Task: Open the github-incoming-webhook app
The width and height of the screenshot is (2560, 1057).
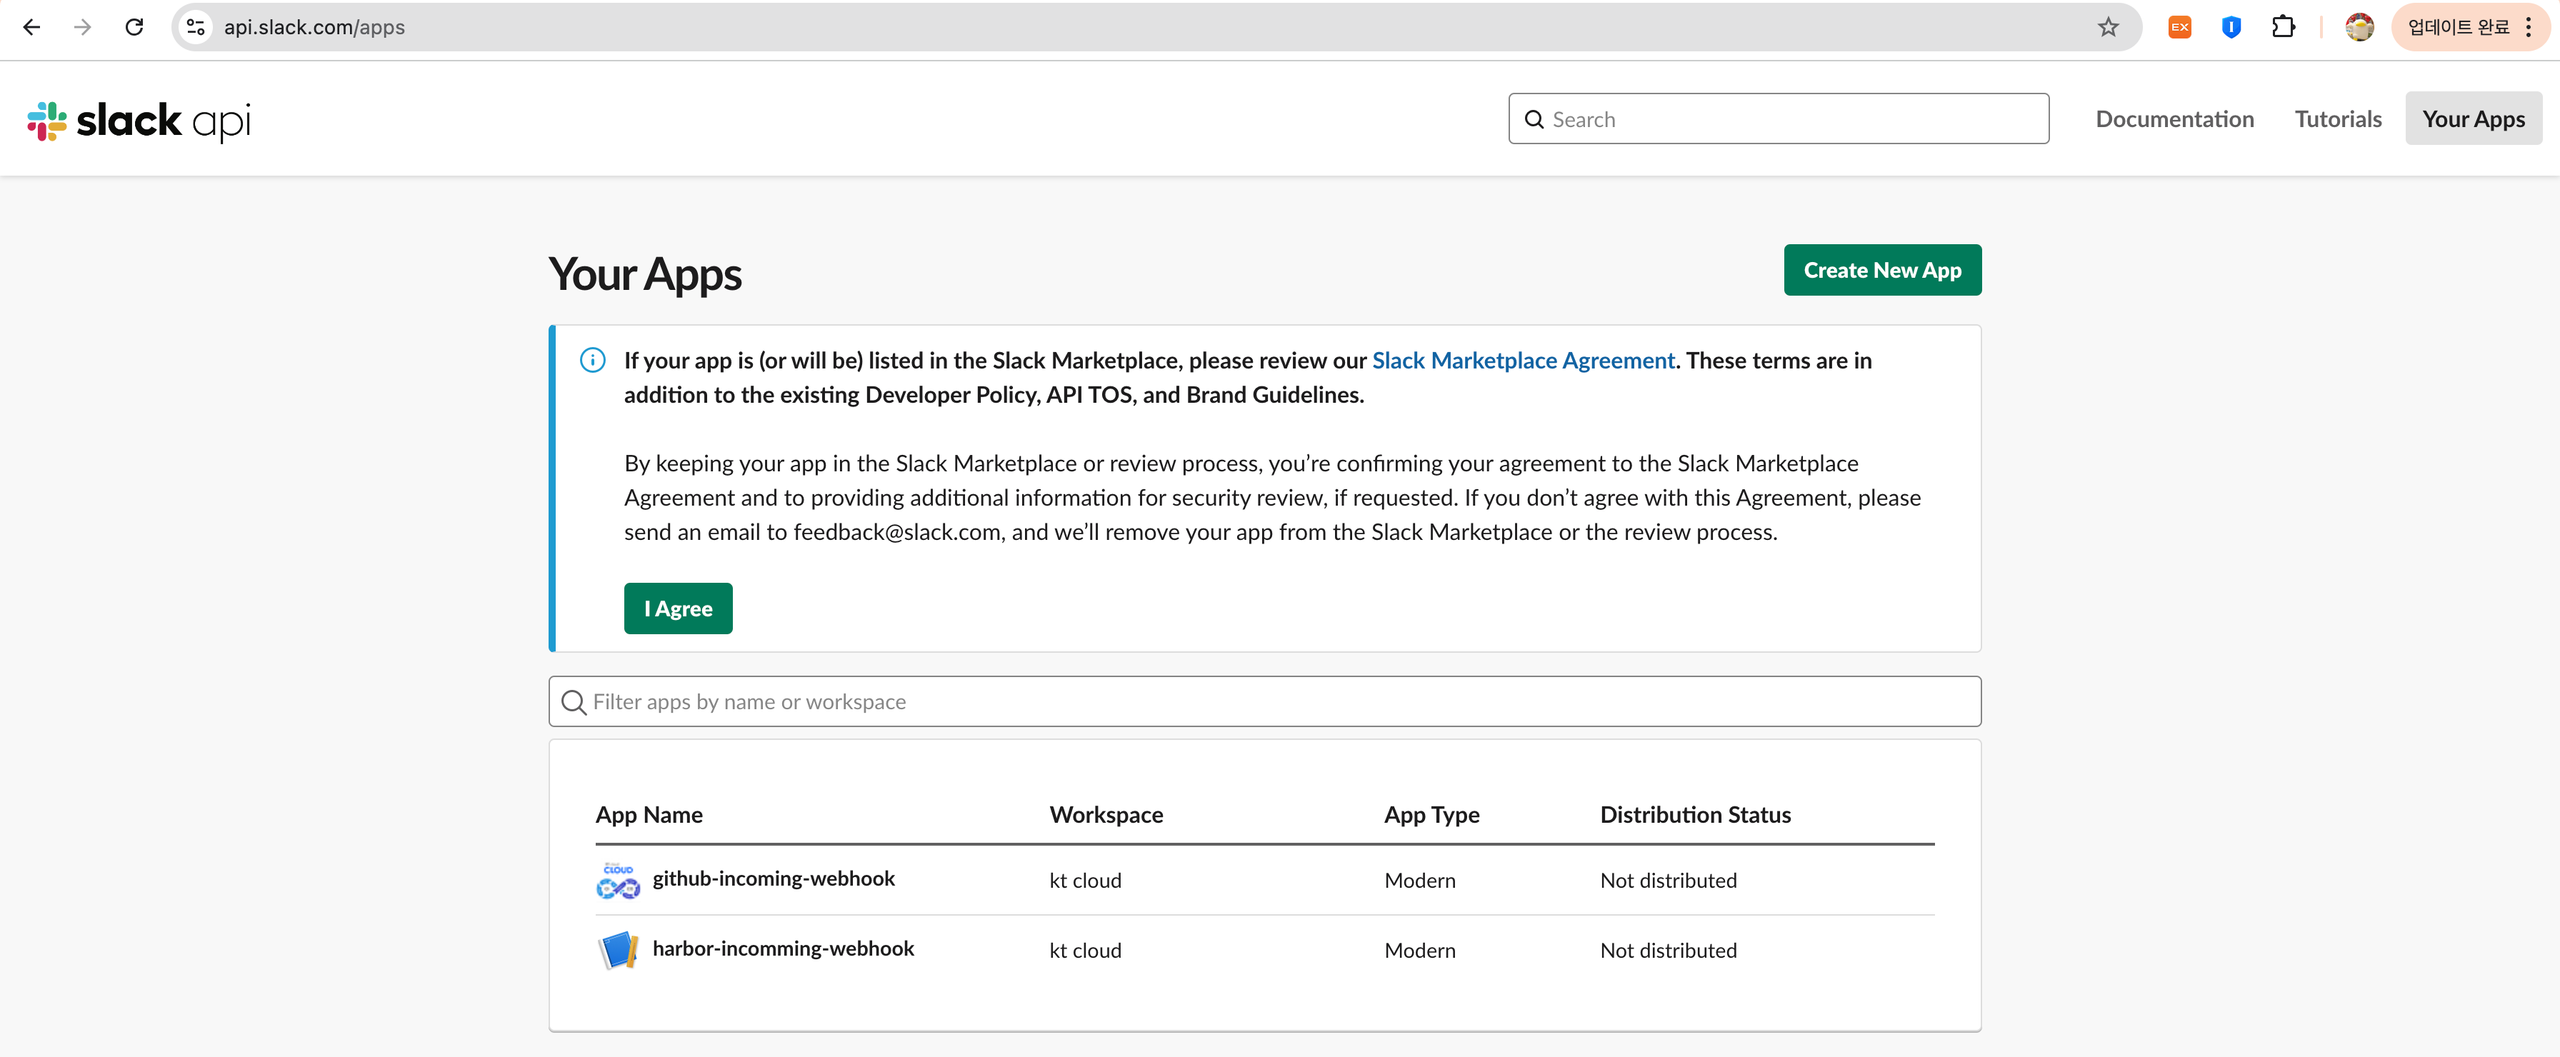Action: point(773,879)
